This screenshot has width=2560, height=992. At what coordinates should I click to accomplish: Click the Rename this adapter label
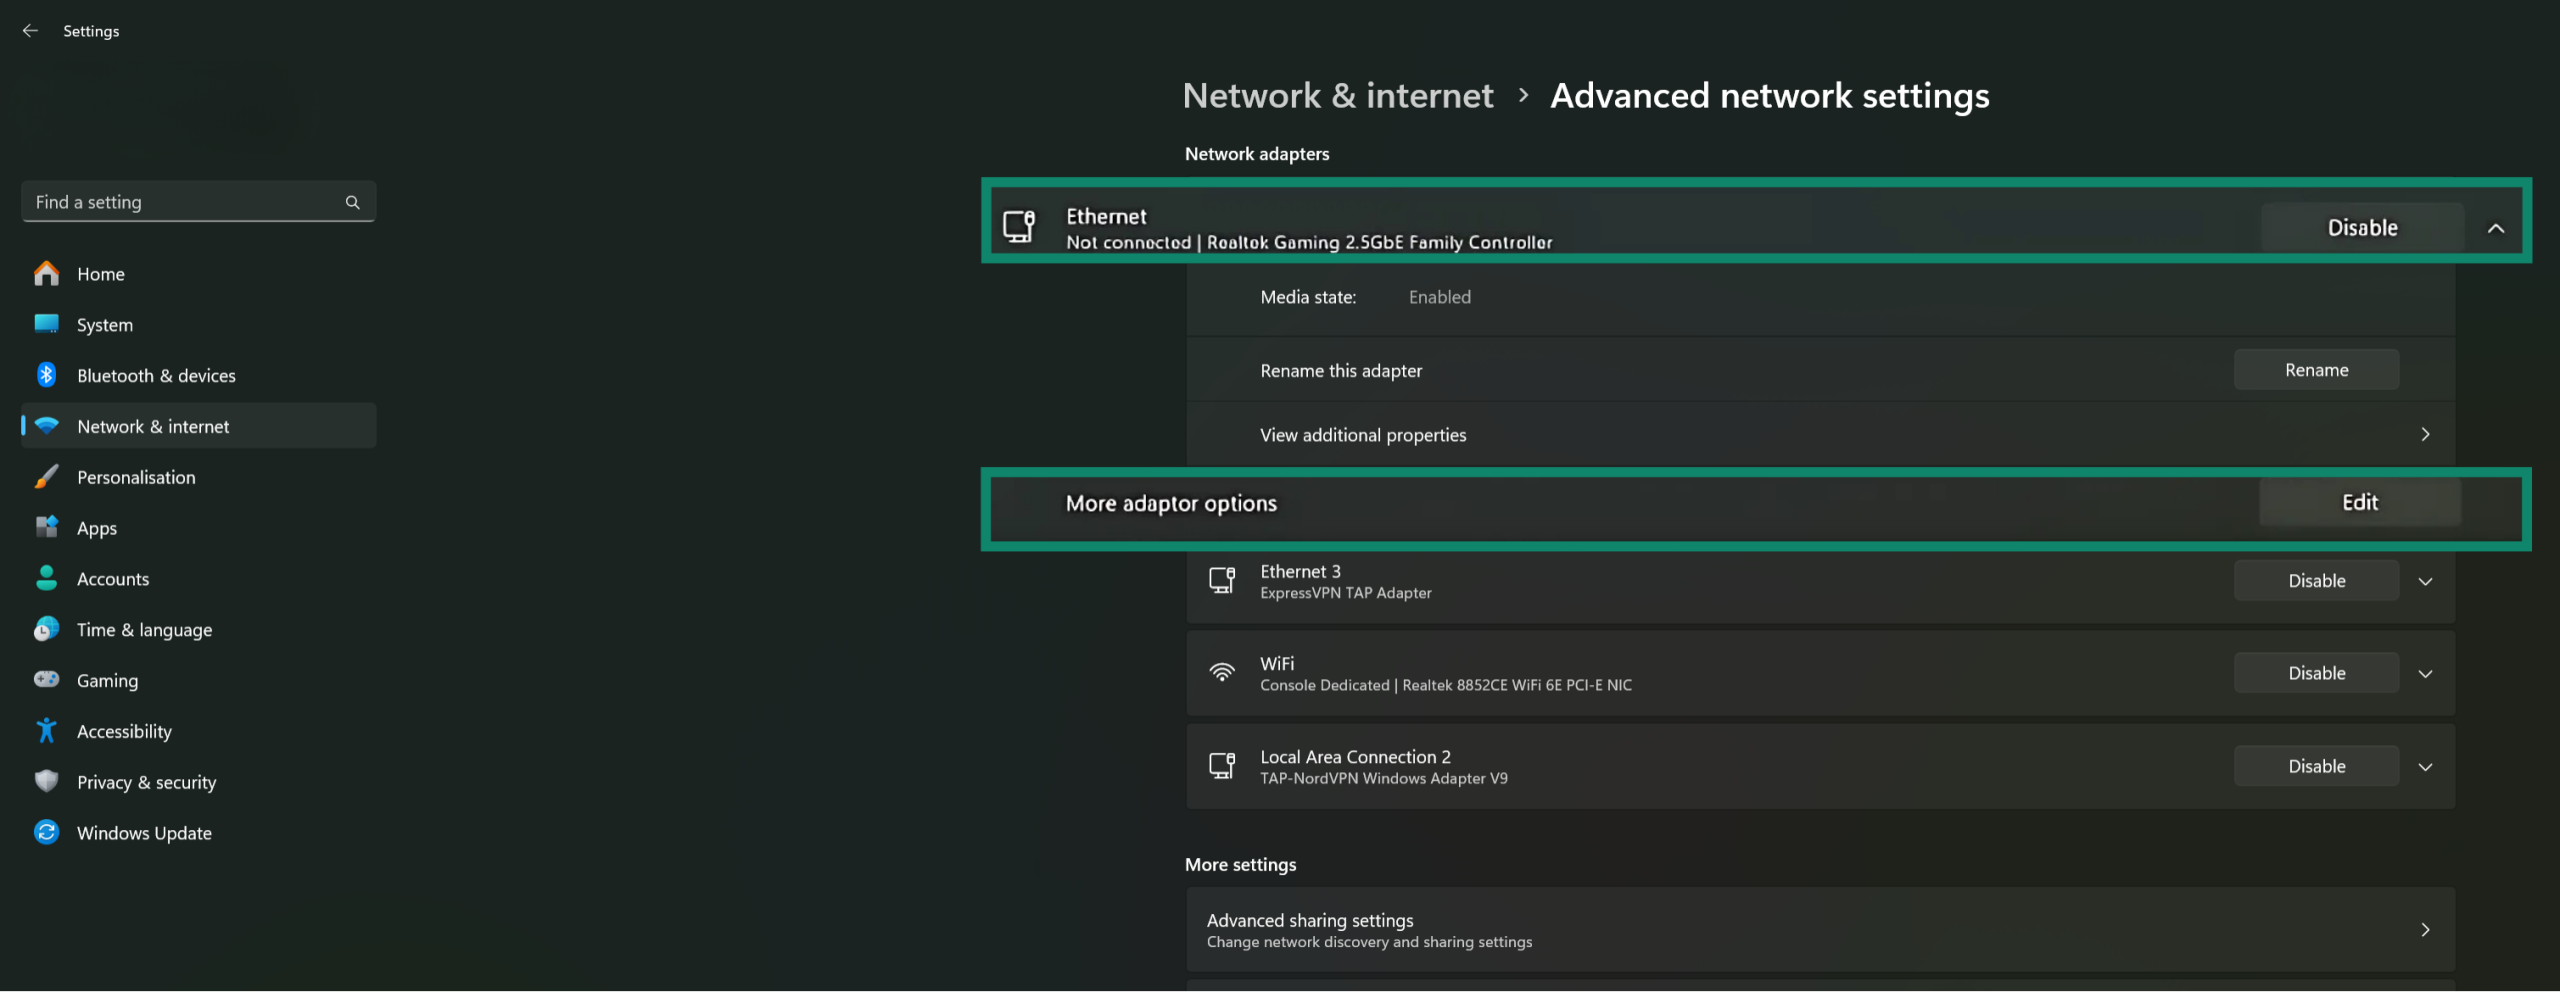pyautogui.click(x=1341, y=371)
